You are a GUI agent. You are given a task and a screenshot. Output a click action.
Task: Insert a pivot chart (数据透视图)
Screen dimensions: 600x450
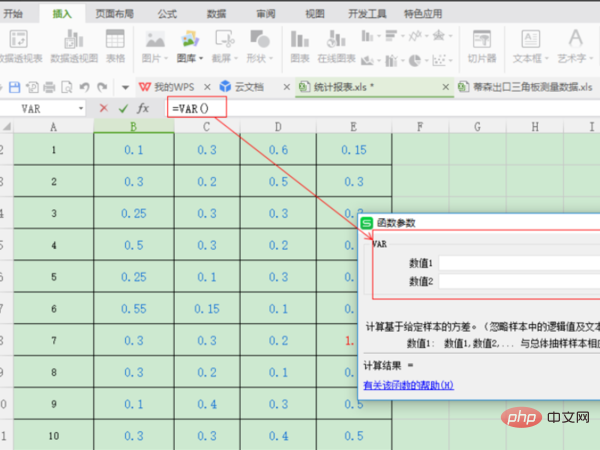[74, 47]
